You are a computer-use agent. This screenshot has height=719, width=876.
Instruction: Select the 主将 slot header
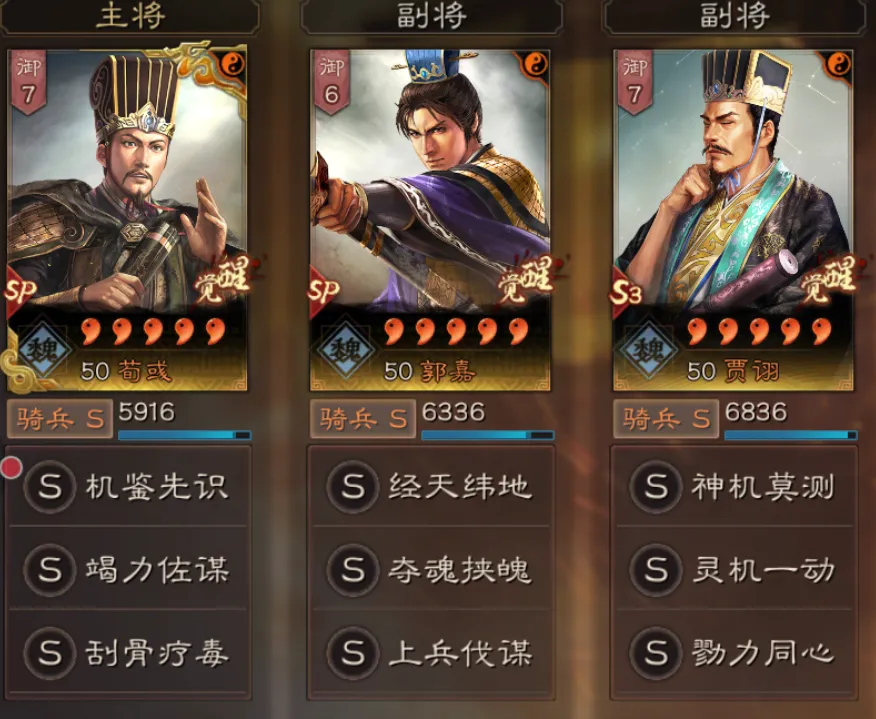pos(130,17)
